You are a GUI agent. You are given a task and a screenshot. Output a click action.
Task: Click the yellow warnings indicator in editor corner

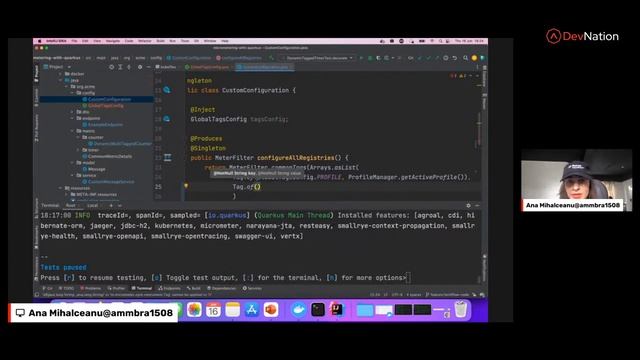pyautogui.click(x=462, y=76)
